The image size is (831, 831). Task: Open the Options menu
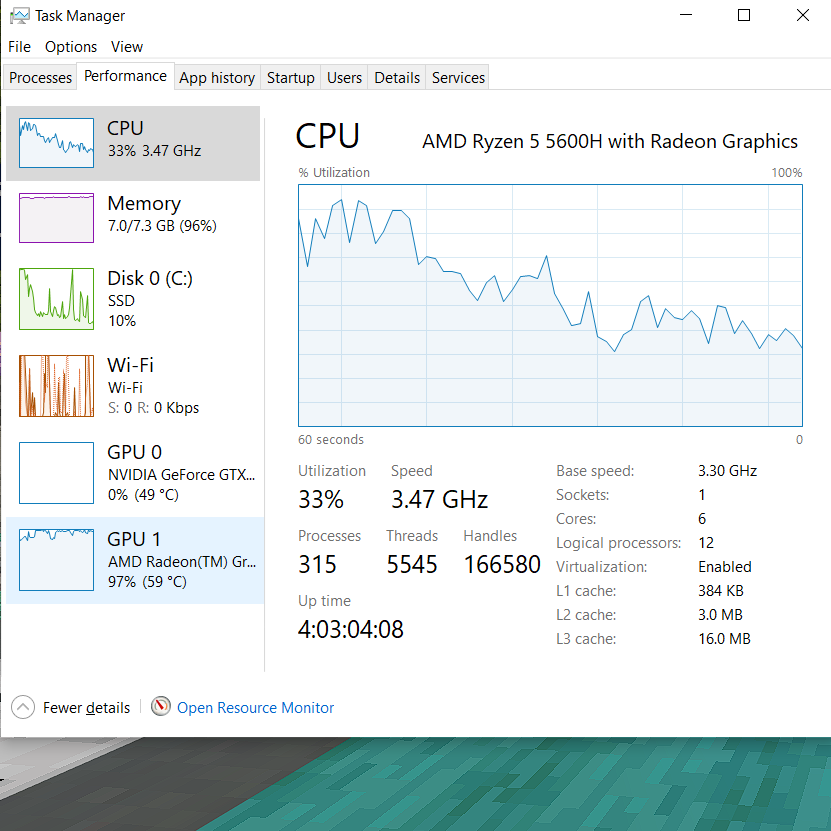click(x=71, y=47)
